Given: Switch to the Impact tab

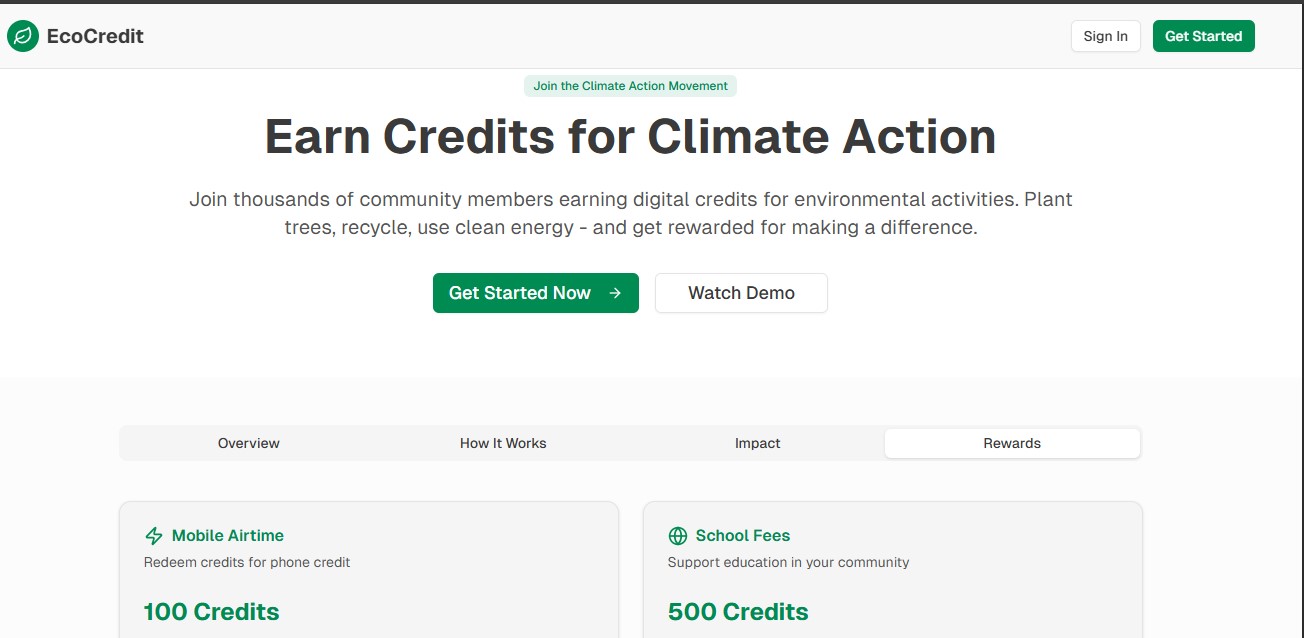Looking at the screenshot, I should (757, 443).
